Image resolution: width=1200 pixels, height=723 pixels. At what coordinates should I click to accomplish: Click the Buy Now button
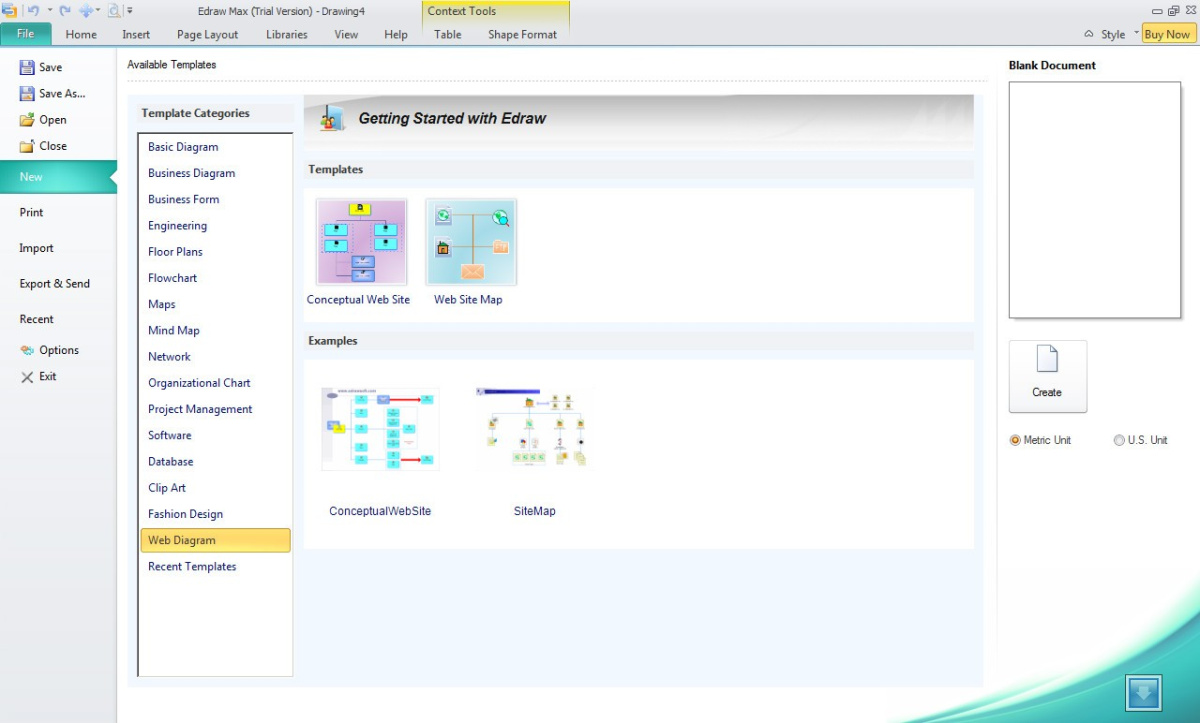point(1168,34)
